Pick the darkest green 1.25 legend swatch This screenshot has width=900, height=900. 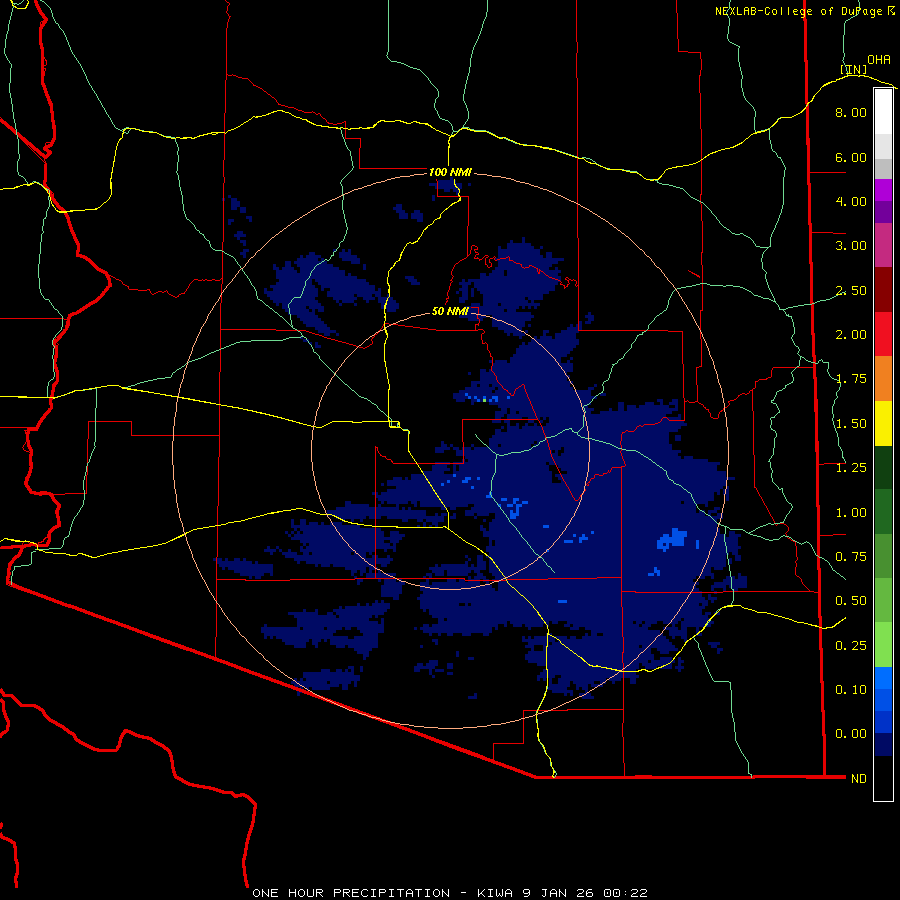point(883,467)
